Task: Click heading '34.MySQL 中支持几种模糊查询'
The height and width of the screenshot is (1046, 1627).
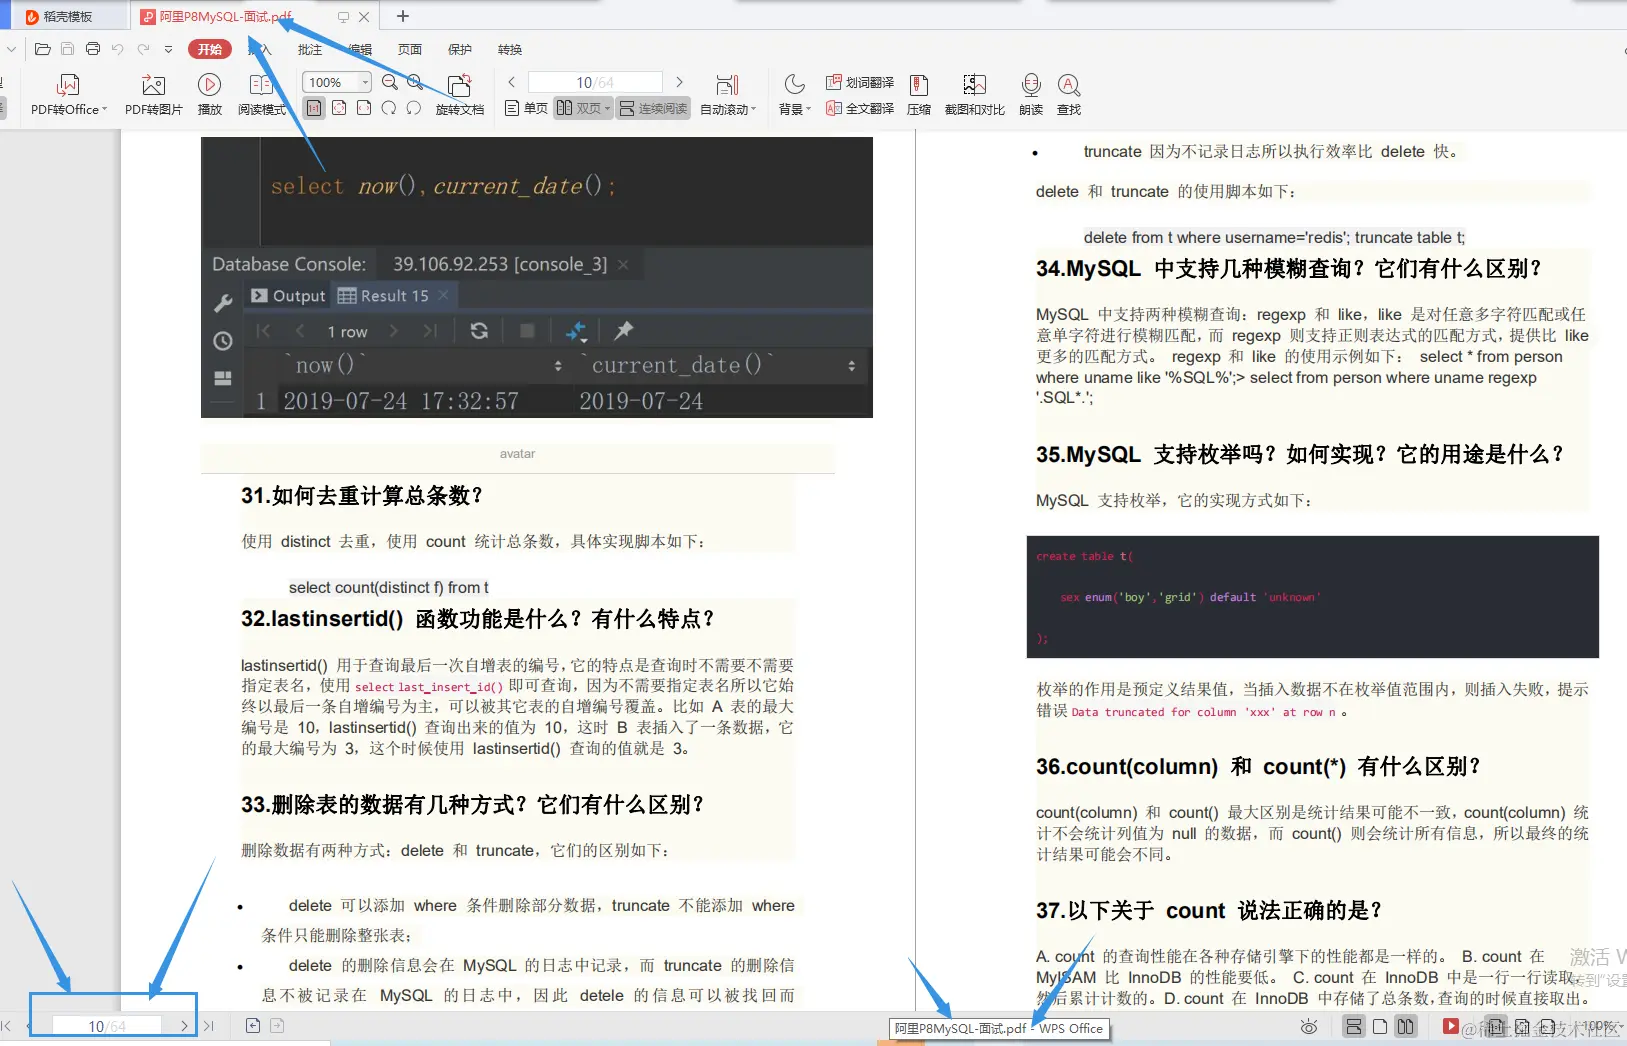Action: tap(1288, 269)
